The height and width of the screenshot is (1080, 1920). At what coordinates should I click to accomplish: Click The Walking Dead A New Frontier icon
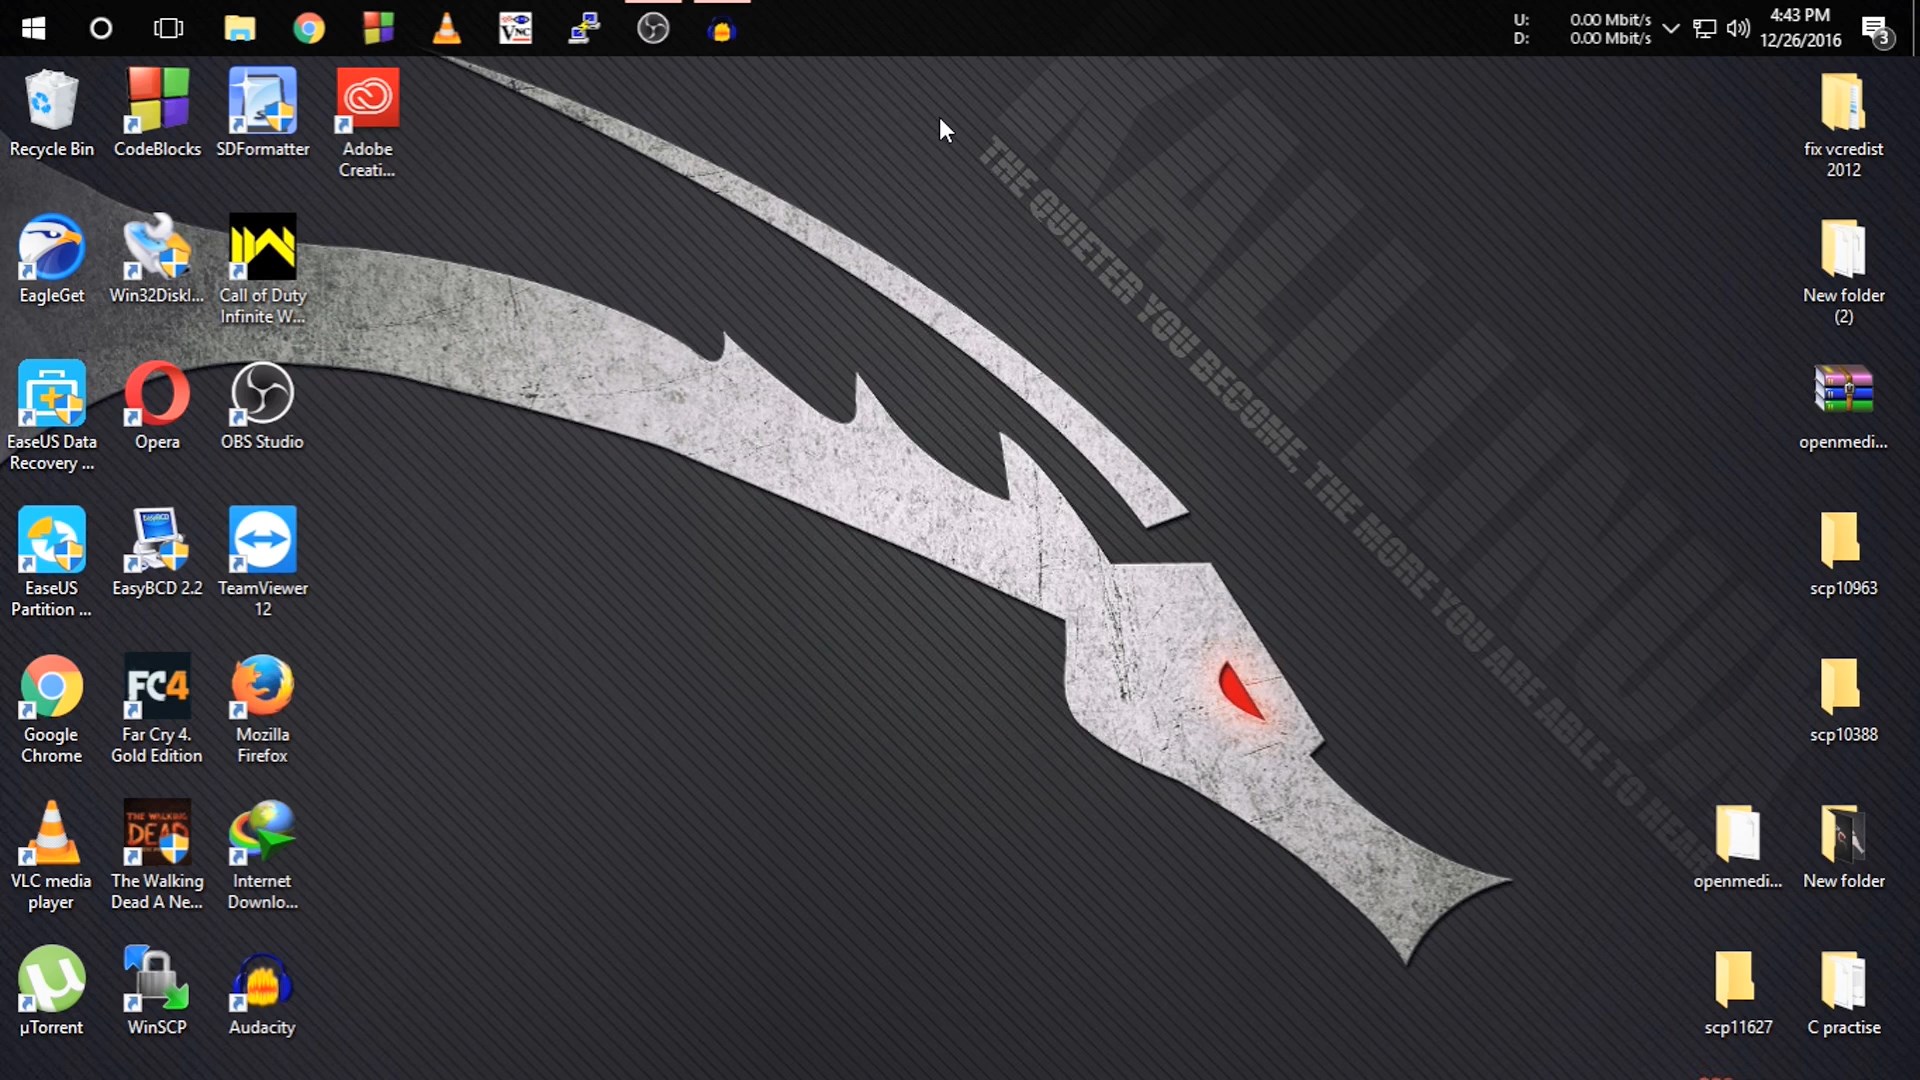pyautogui.click(x=157, y=854)
